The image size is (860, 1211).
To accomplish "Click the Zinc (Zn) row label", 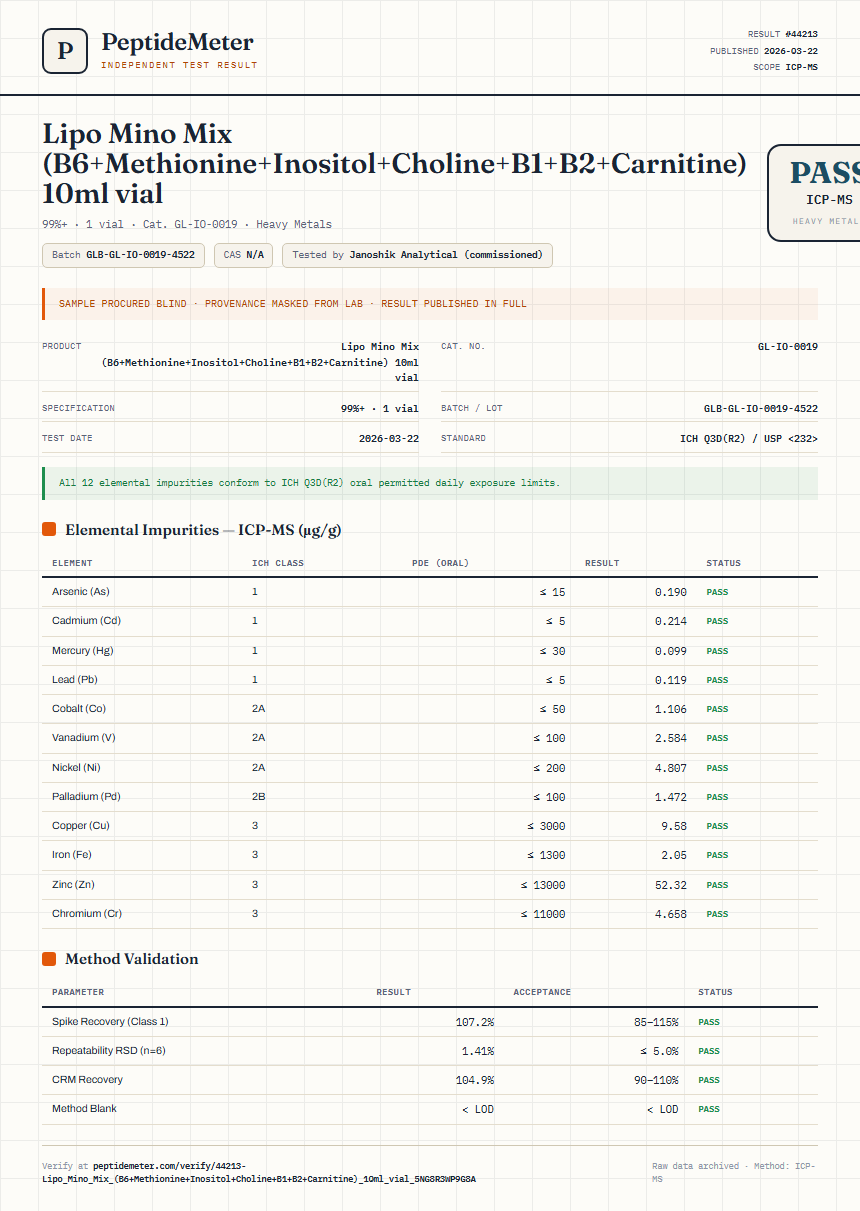I will coord(73,885).
